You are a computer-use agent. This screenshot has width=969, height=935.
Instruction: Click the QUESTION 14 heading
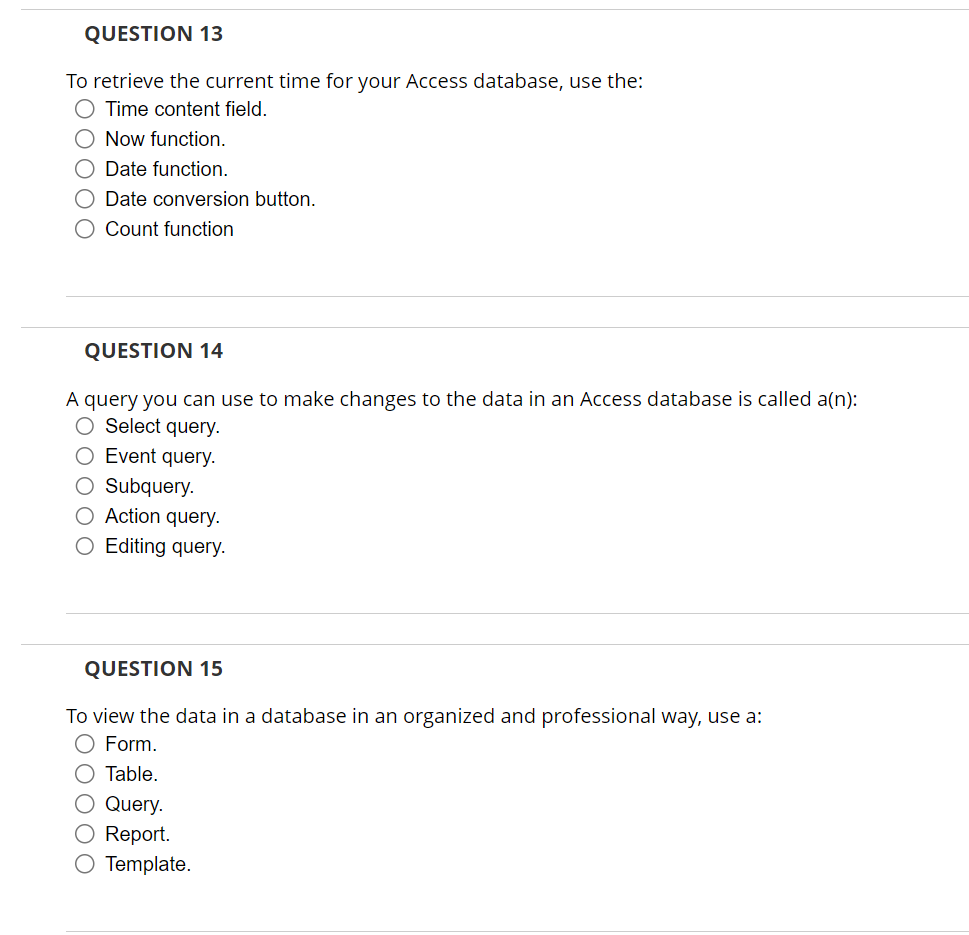153,350
